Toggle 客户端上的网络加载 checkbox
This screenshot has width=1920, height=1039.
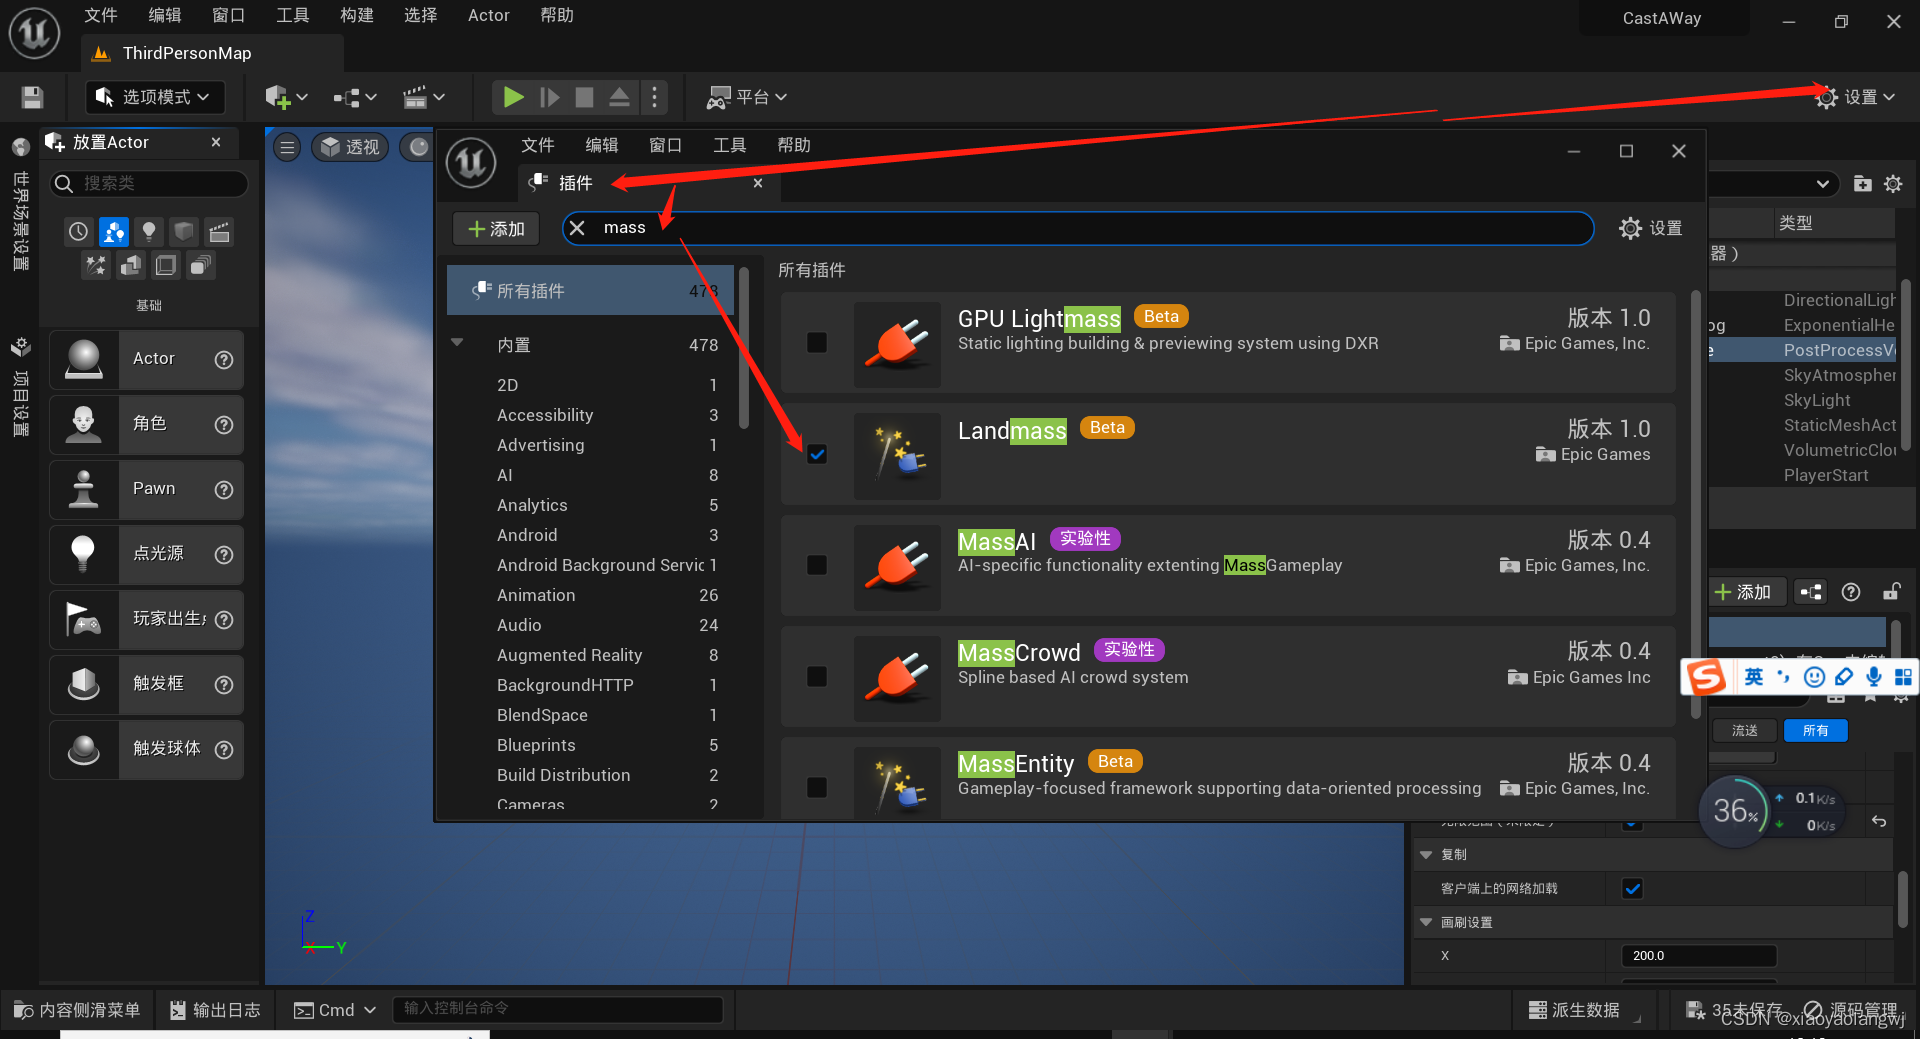click(x=1632, y=888)
